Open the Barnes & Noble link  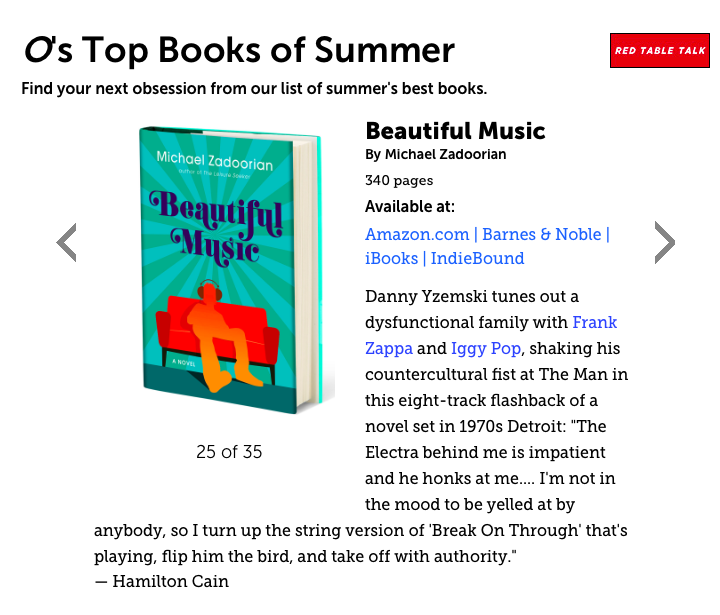coord(541,234)
